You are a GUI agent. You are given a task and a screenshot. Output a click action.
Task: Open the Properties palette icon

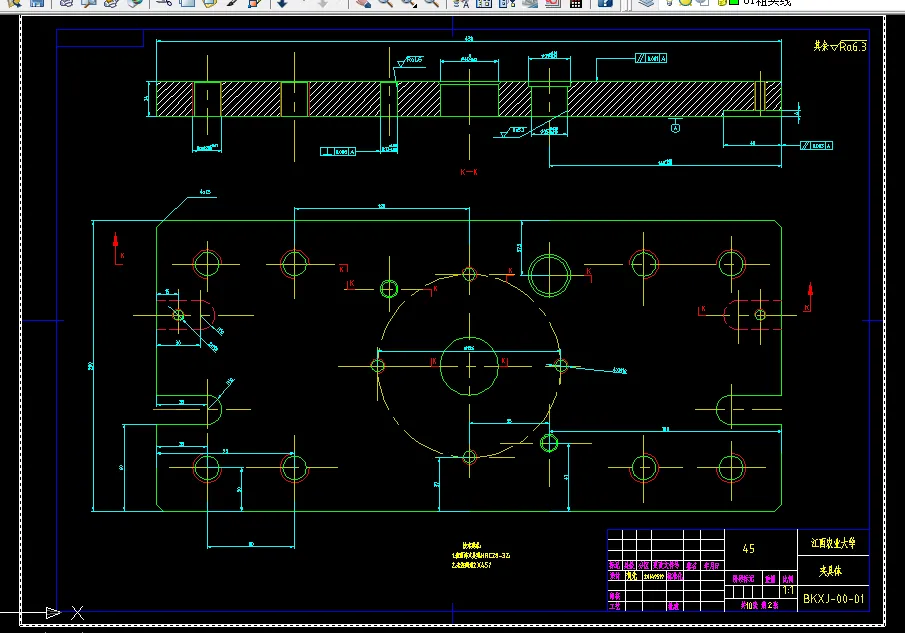point(461,3)
